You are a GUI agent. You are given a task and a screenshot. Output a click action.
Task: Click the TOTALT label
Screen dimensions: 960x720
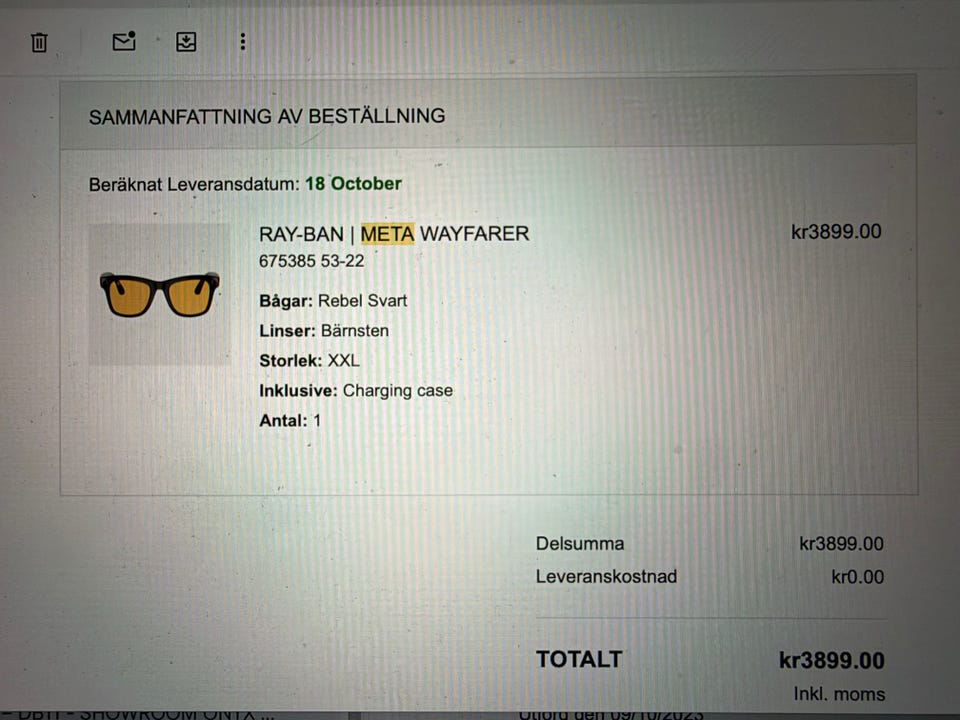[x=579, y=659]
